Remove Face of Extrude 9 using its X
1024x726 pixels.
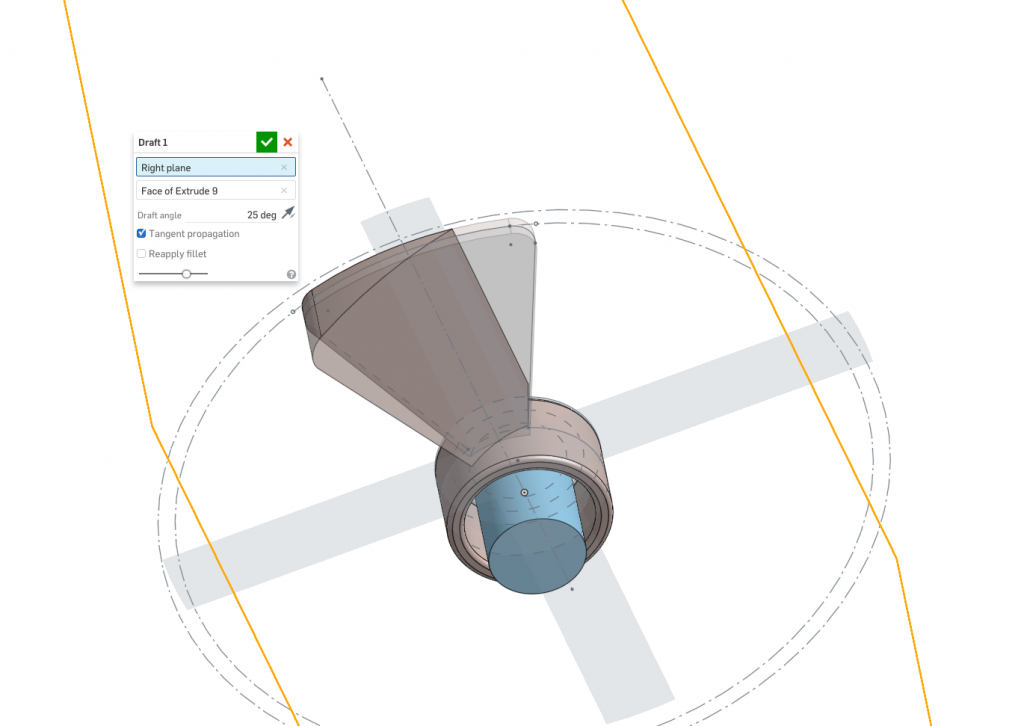(x=283, y=190)
